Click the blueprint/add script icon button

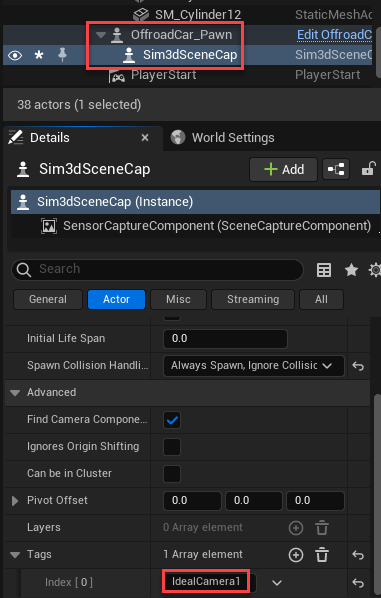pyautogui.click(x=336, y=169)
